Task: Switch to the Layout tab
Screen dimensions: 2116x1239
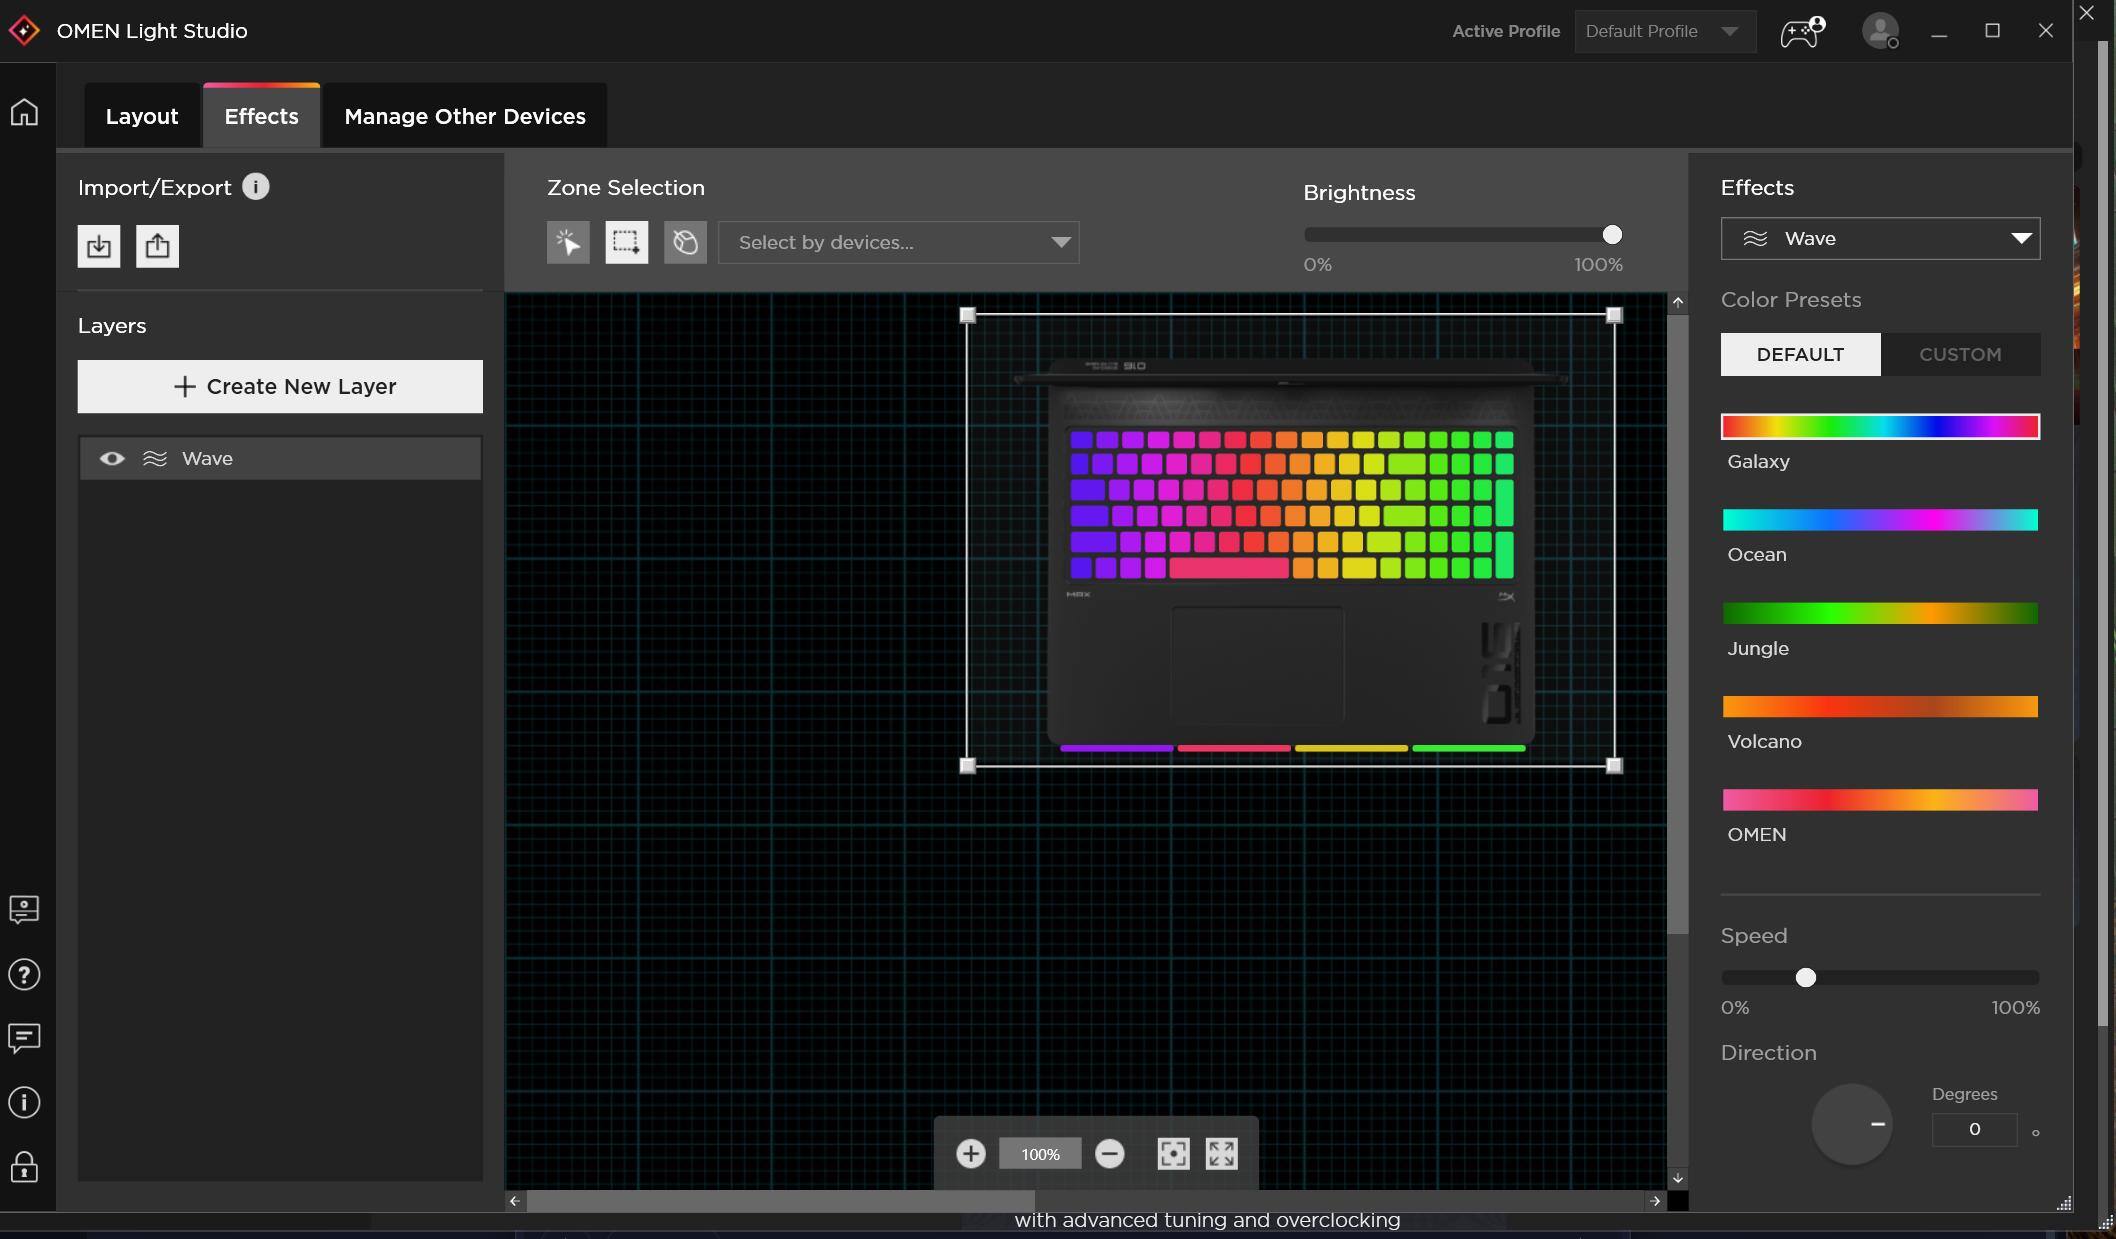Action: click(142, 116)
